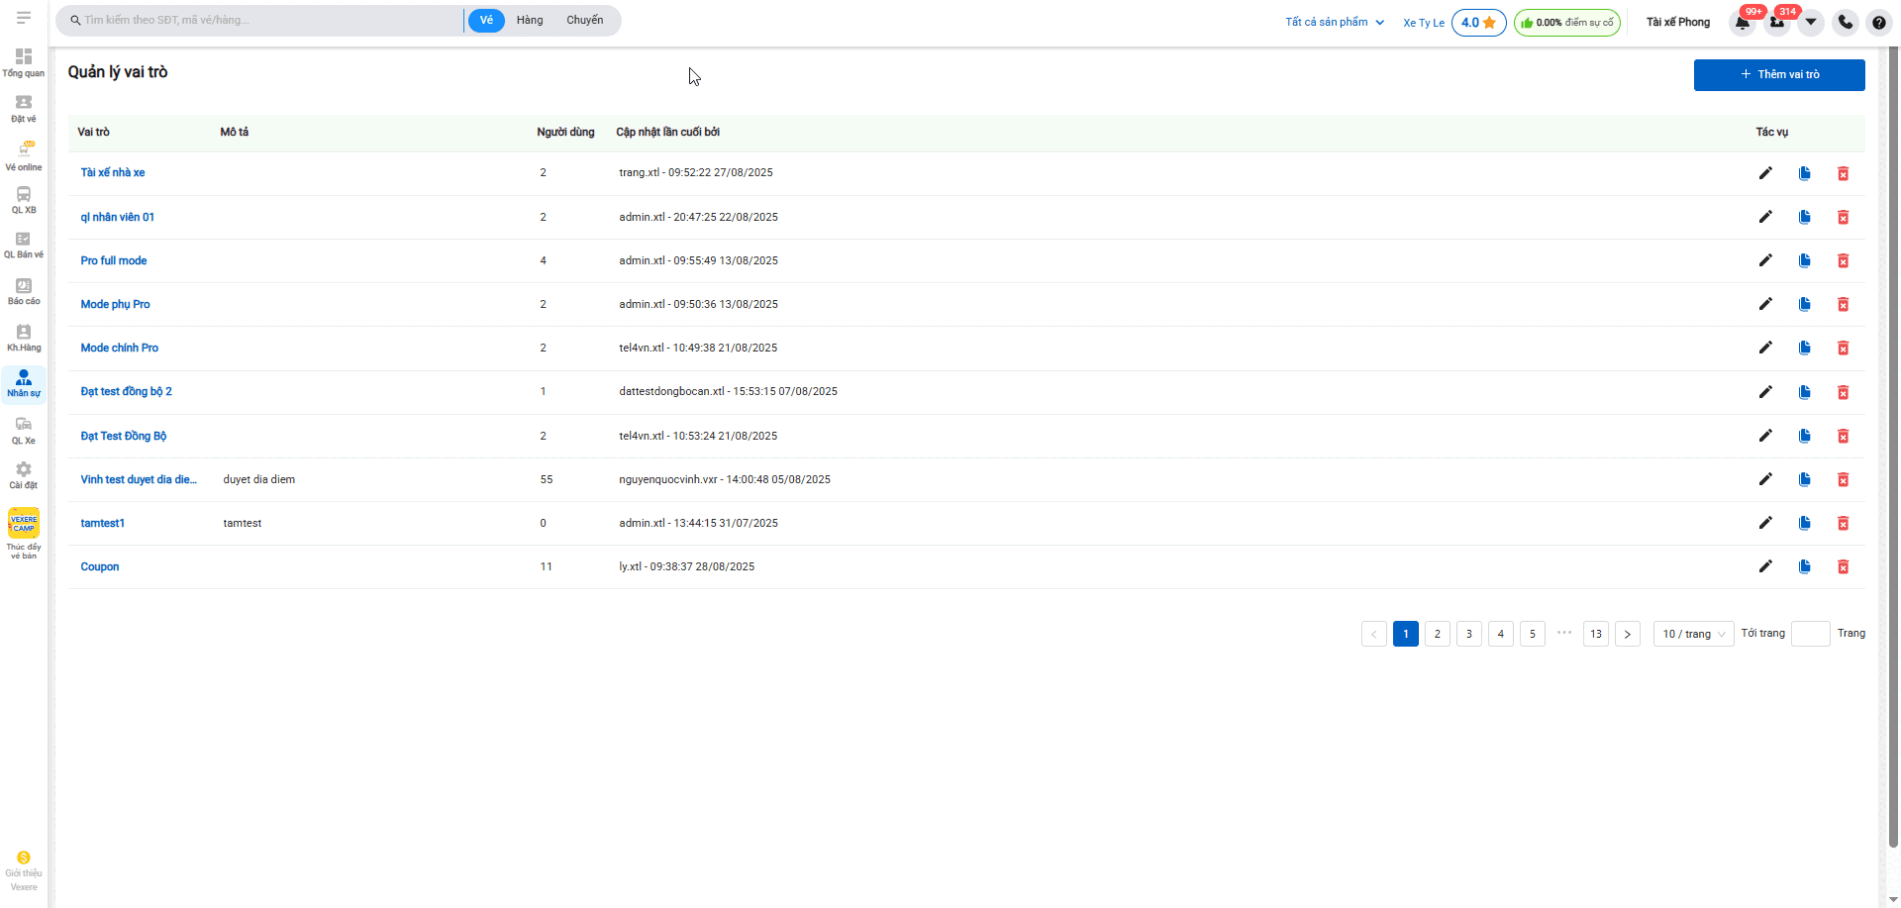Image resolution: width=1901 pixels, height=908 pixels.
Task: Open the help question mark icon
Action: pyautogui.click(x=1879, y=22)
